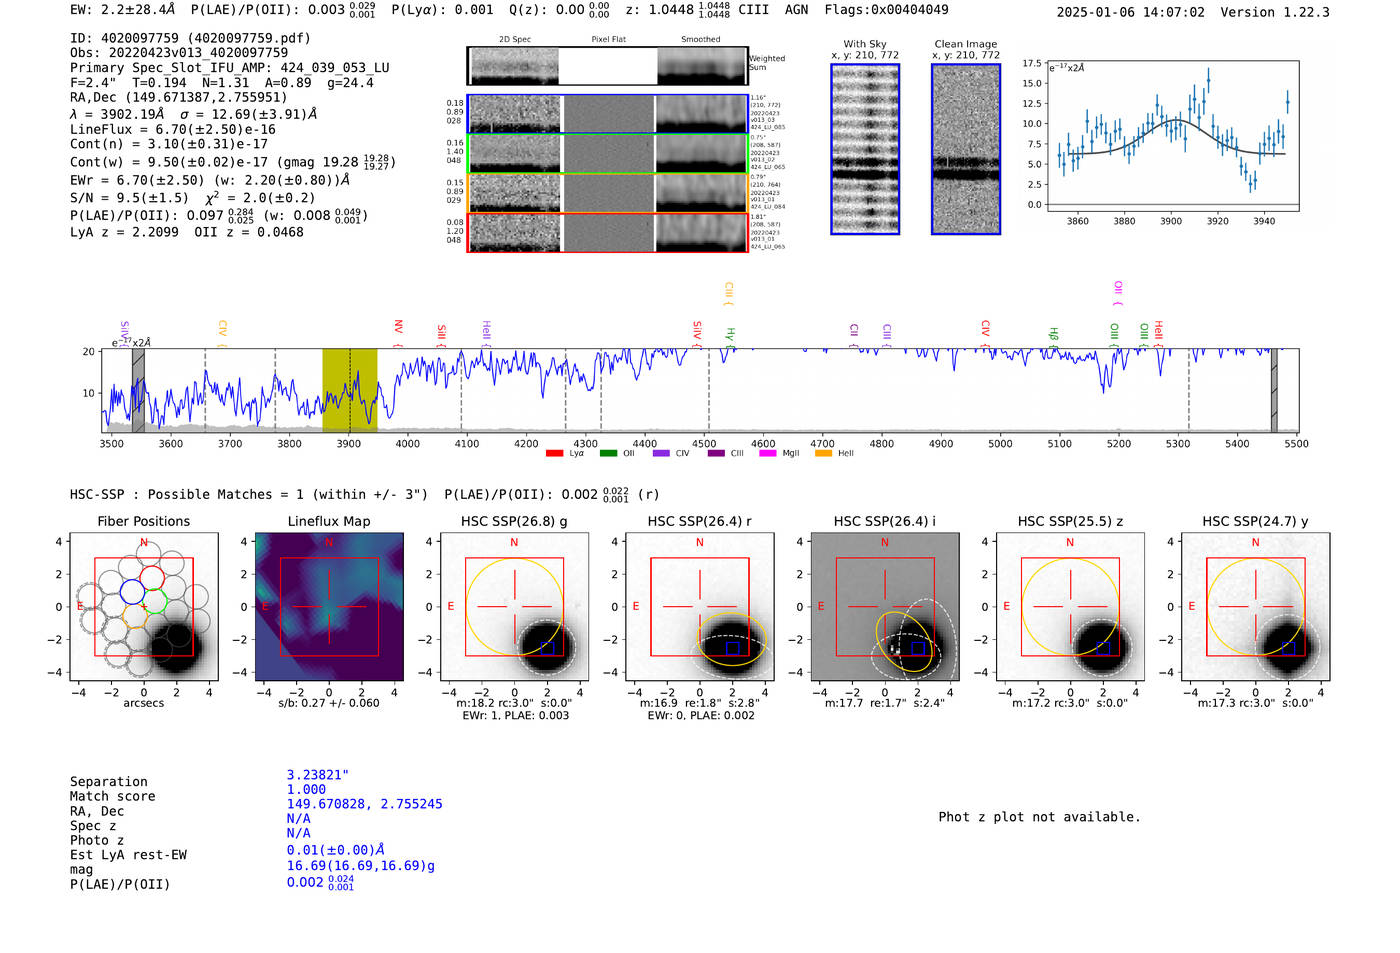Click the Cont(n) = 3.10(±0.31)e-17 line
Screen dimensions: 1400x953
pyautogui.click(x=169, y=144)
